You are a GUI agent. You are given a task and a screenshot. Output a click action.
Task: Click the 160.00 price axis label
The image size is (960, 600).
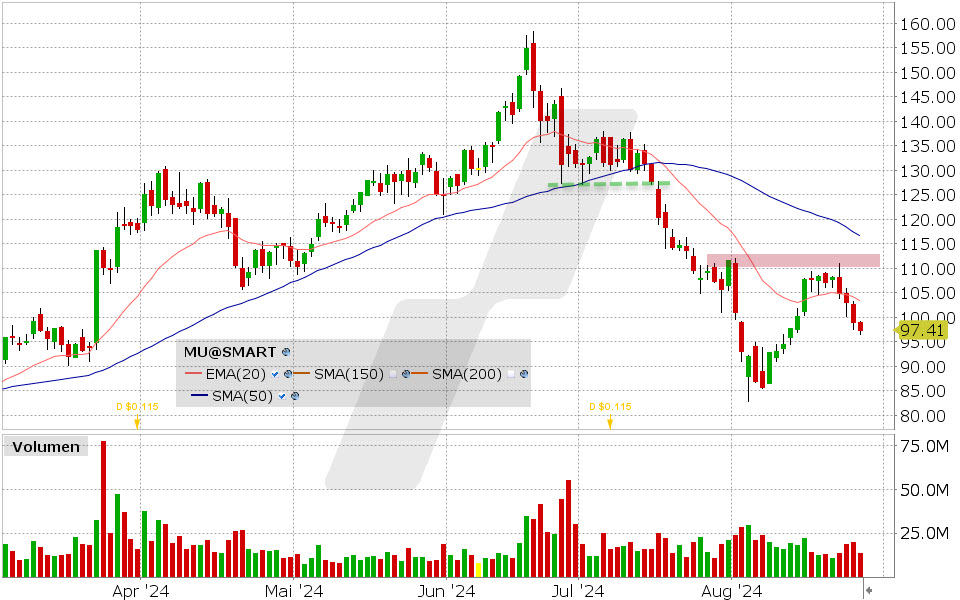tap(927, 24)
